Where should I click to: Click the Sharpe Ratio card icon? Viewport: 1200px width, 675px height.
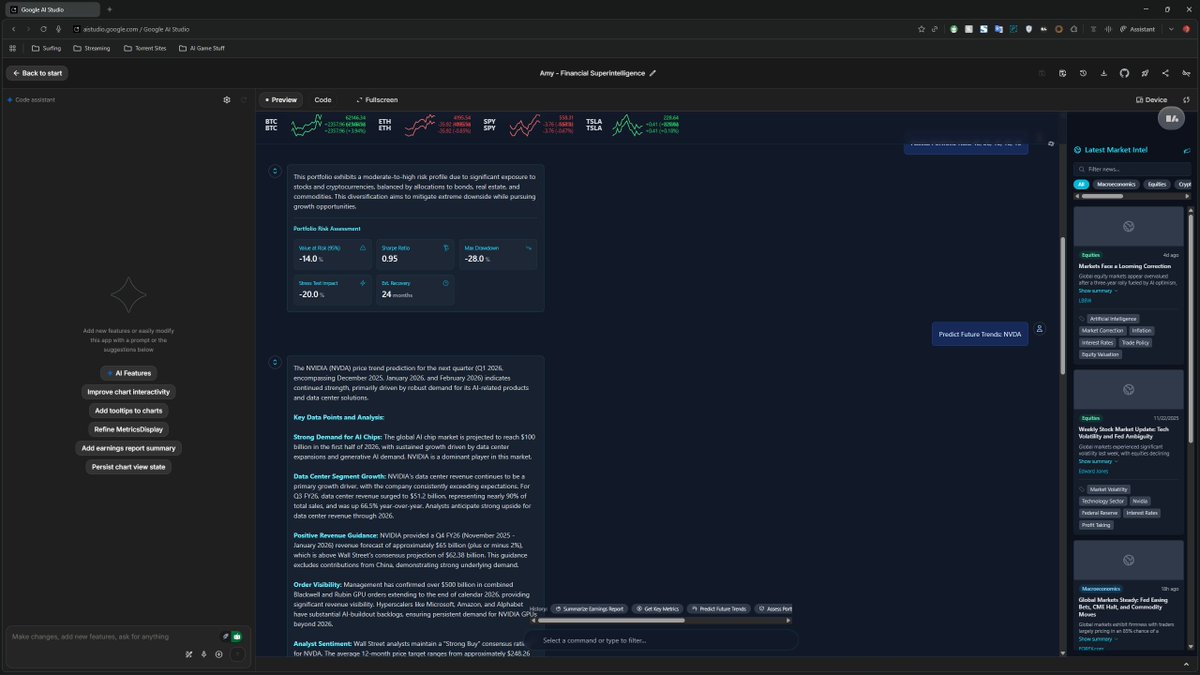pyautogui.click(x=445, y=247)
